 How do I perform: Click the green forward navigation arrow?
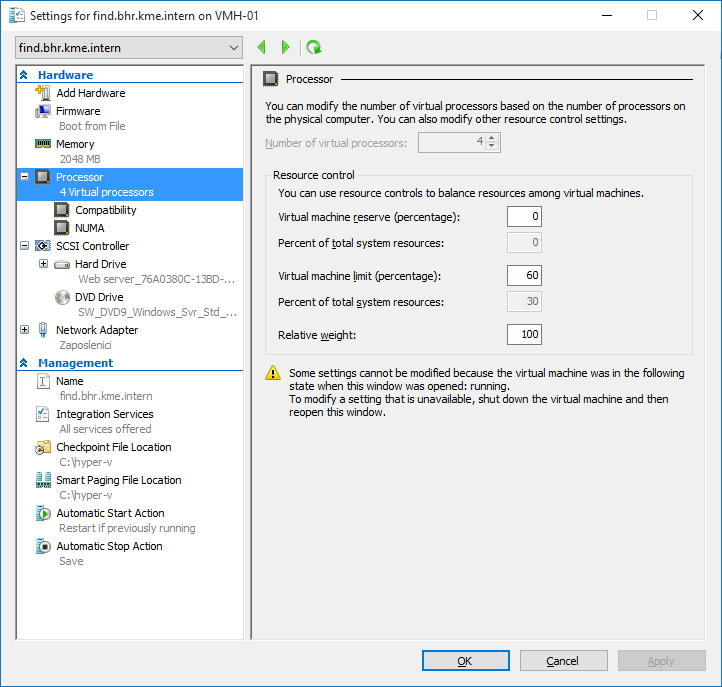tap(286, 47)
